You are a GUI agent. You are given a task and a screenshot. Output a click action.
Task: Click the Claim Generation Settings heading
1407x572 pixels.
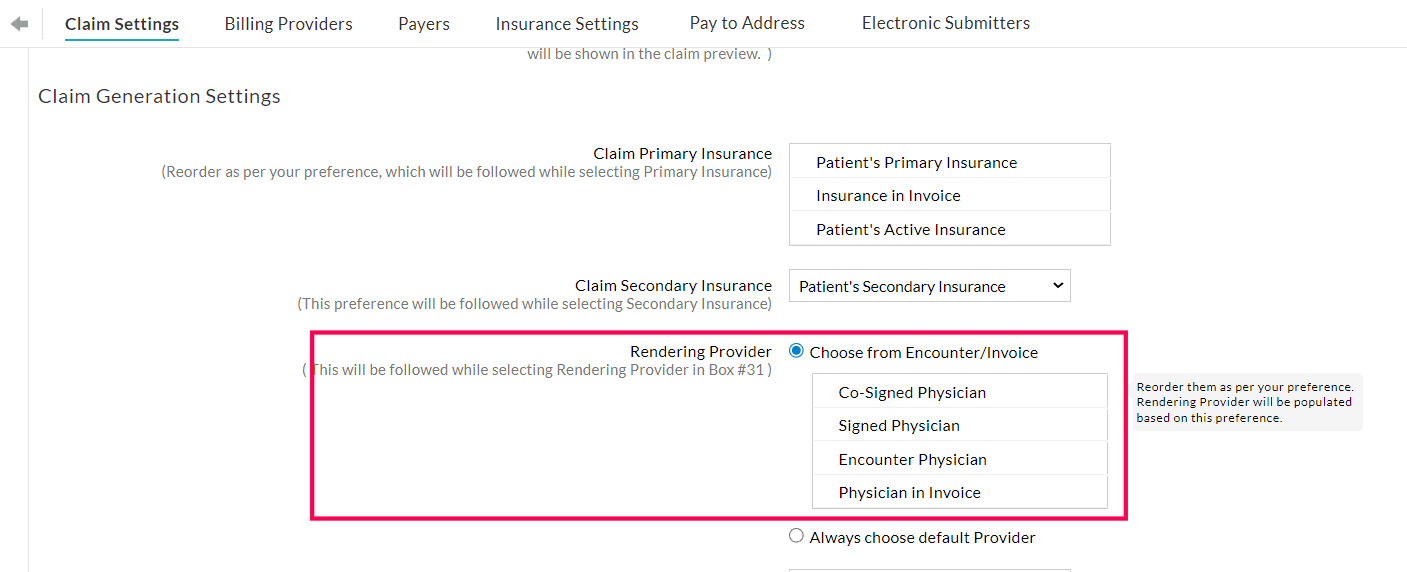(159, 97)
